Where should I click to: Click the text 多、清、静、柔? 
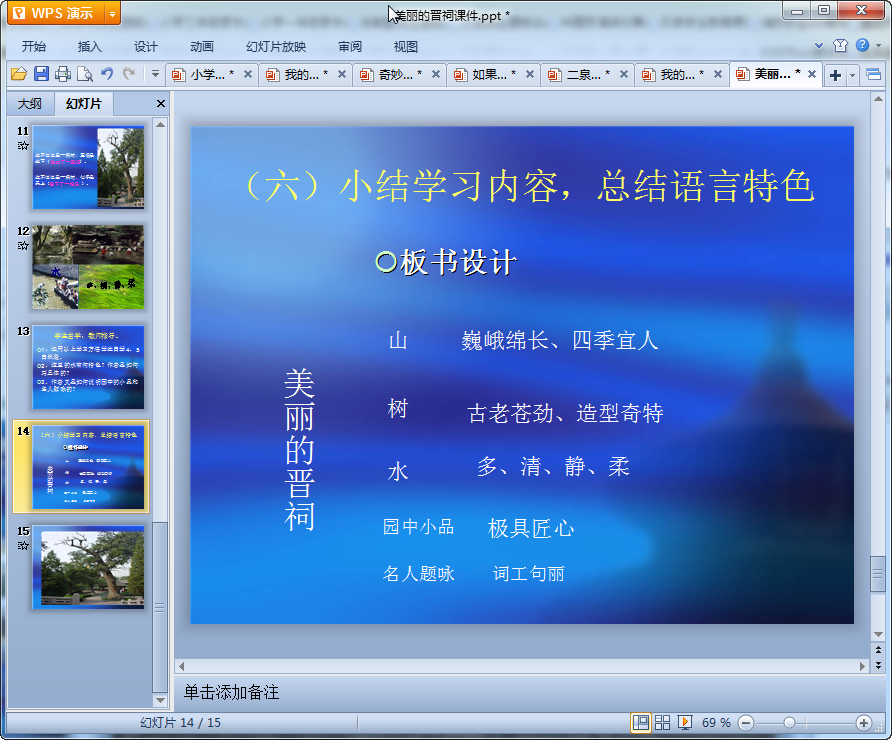click(x=554, y=467)
